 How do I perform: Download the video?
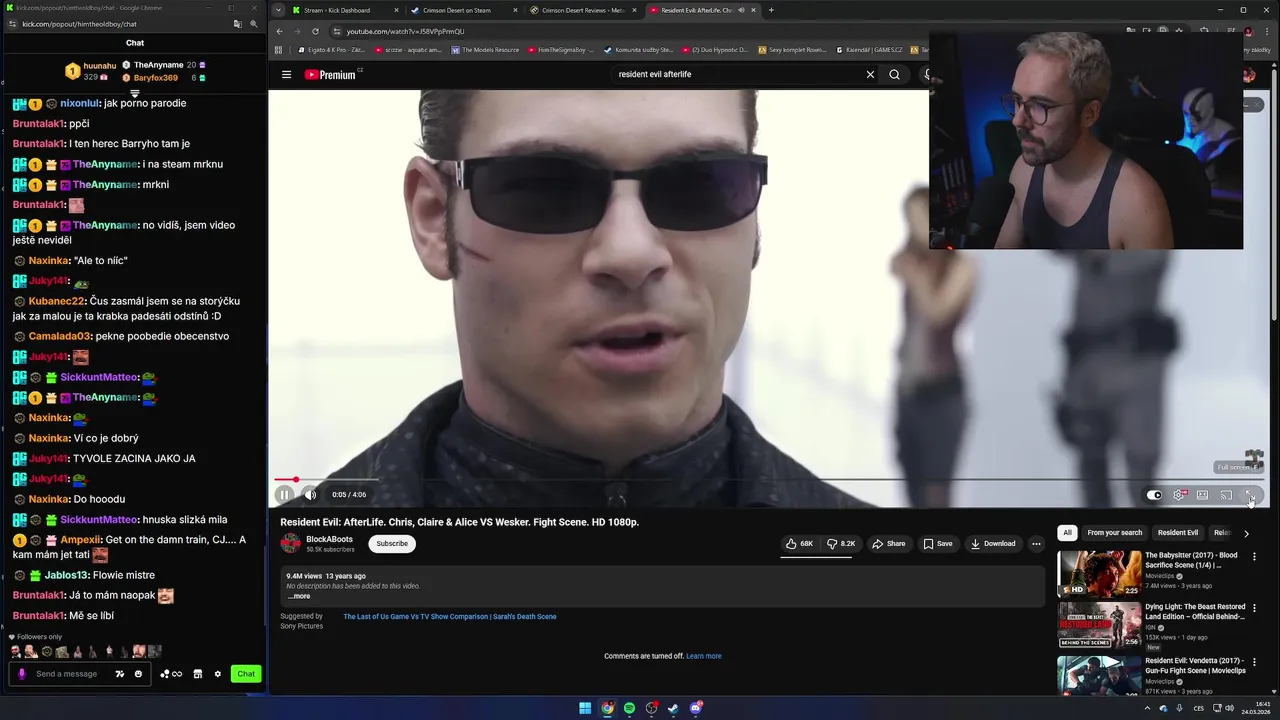(993, 544)
